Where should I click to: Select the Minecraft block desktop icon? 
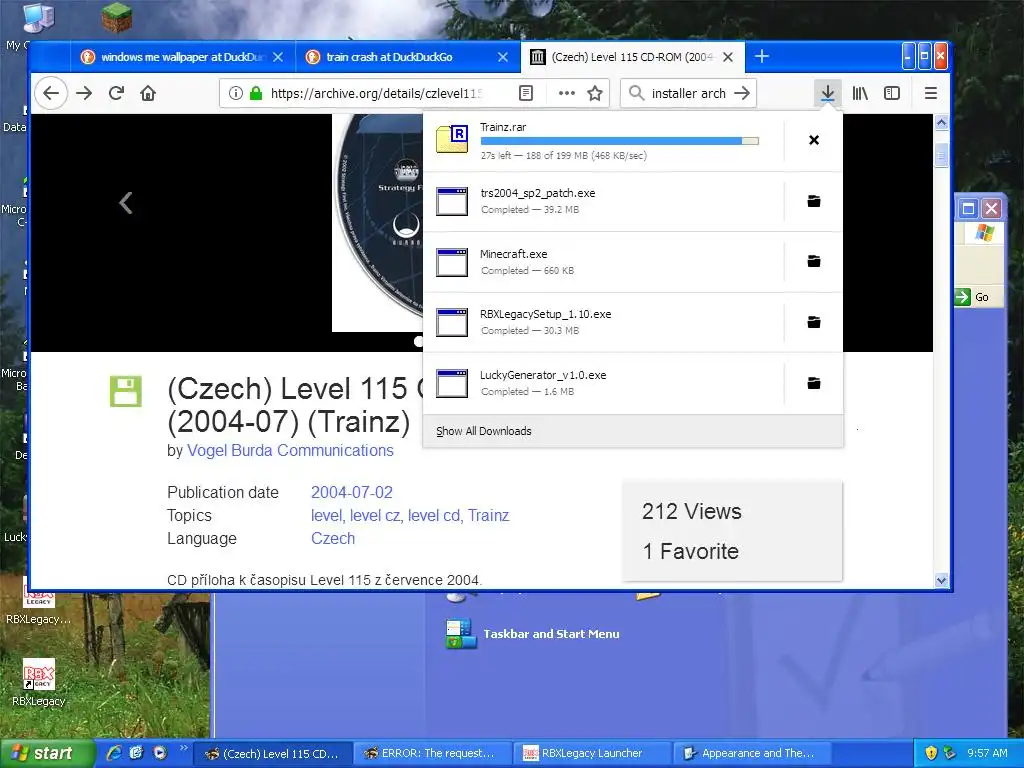tap(117, 18)
